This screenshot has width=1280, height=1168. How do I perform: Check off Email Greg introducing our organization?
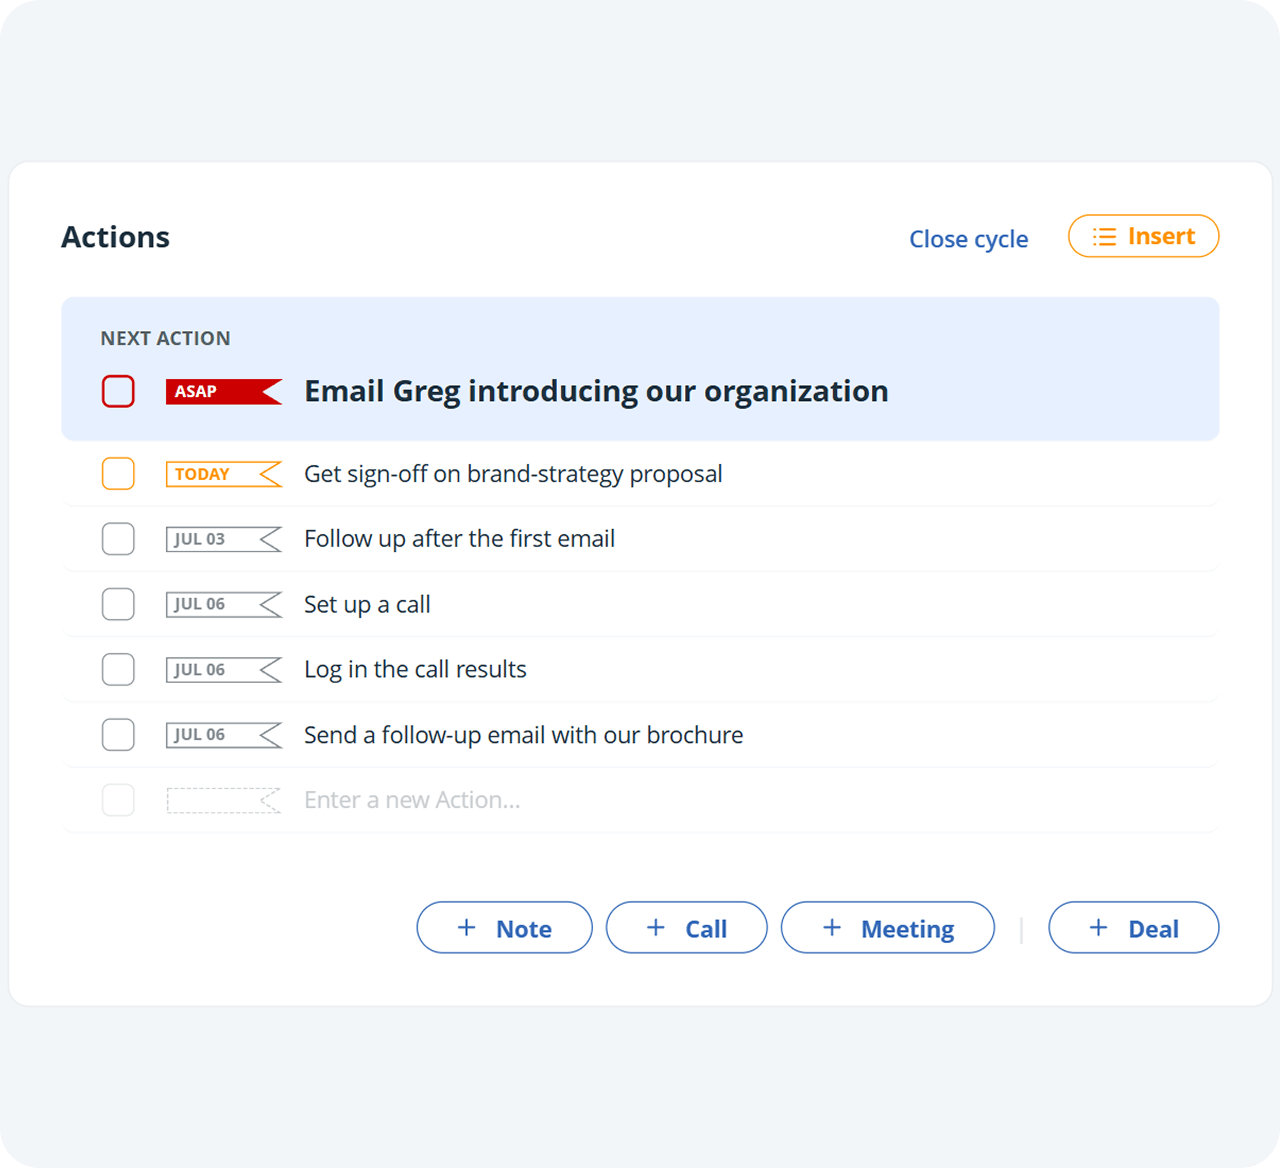click(118, 391)
